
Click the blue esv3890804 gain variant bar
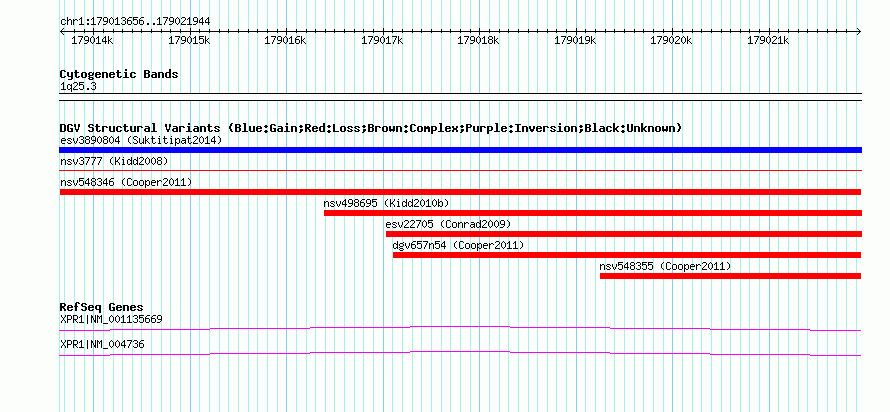tap(460, 150)
